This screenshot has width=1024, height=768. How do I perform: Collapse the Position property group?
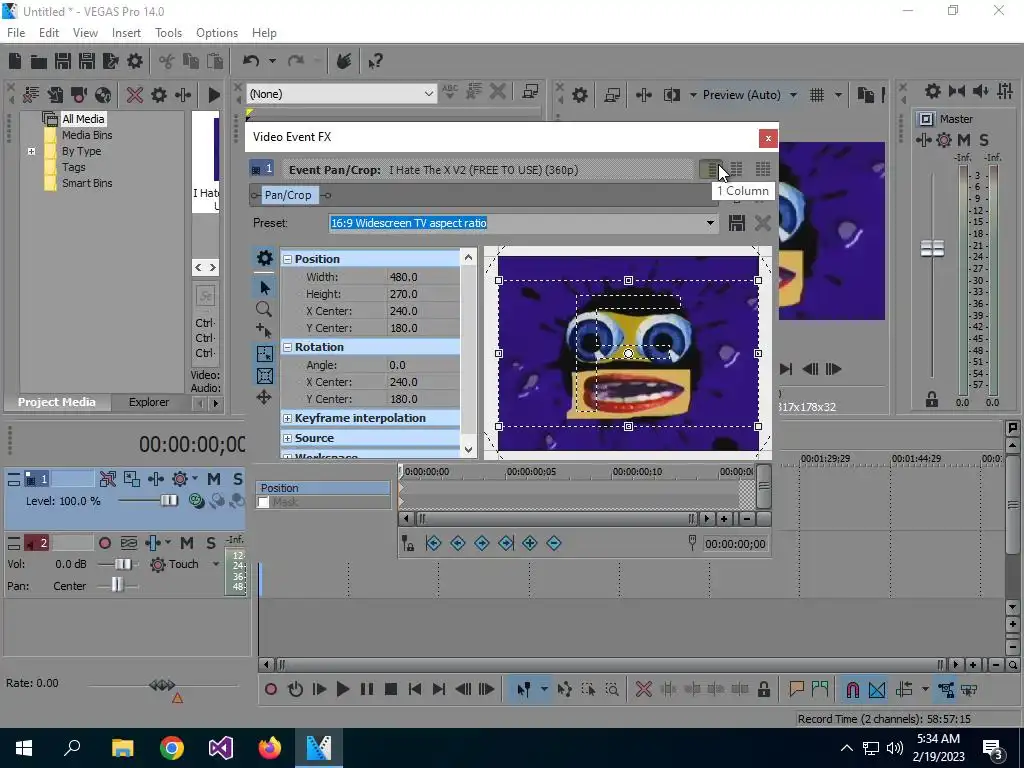pos(287,259)
